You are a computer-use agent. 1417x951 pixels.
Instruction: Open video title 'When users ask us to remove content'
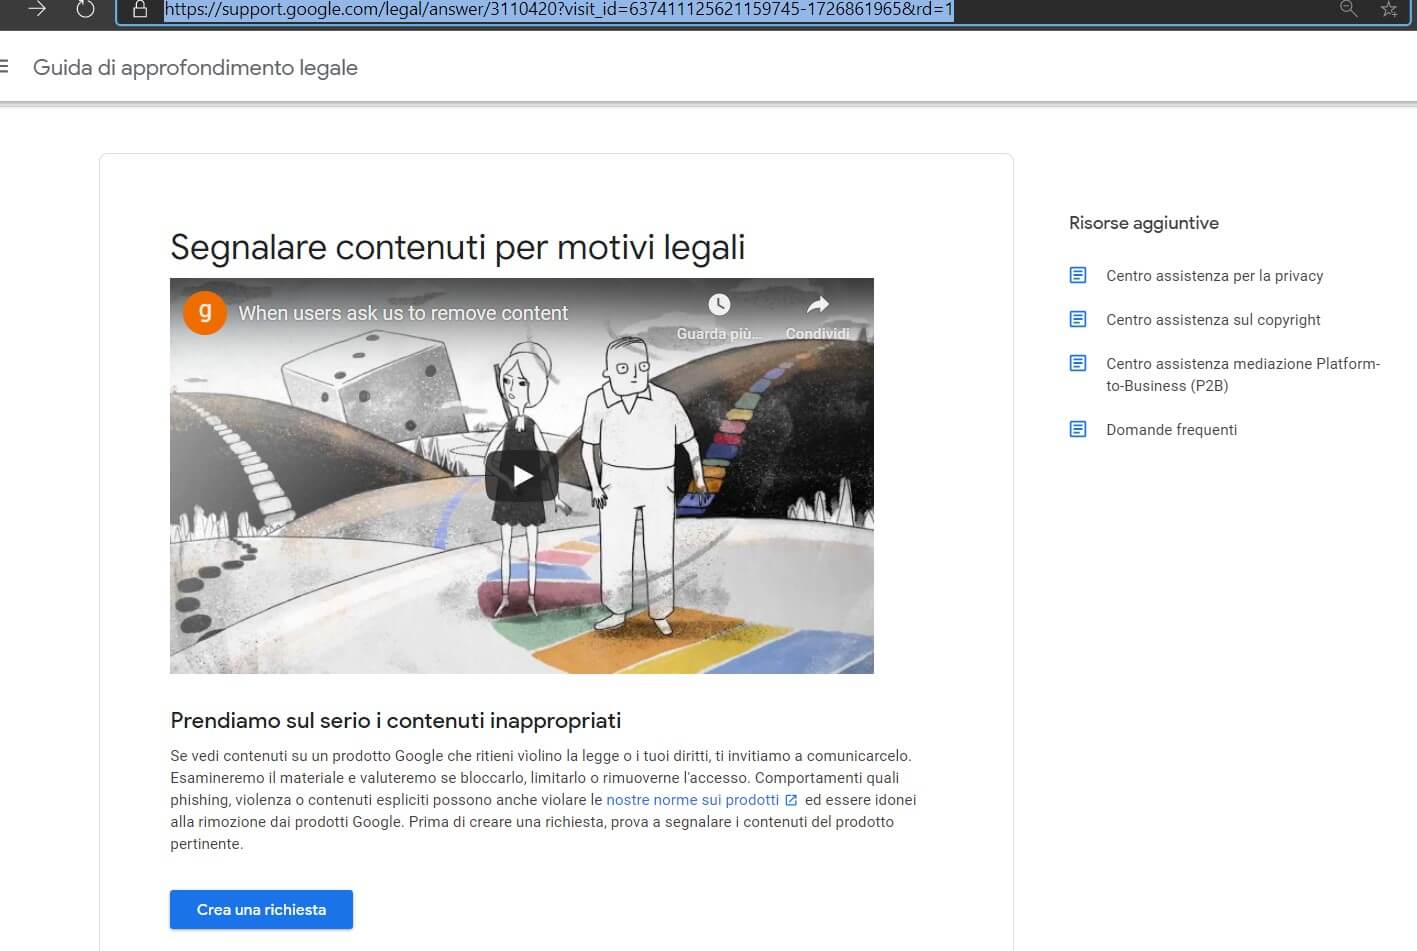pos(403,313)
